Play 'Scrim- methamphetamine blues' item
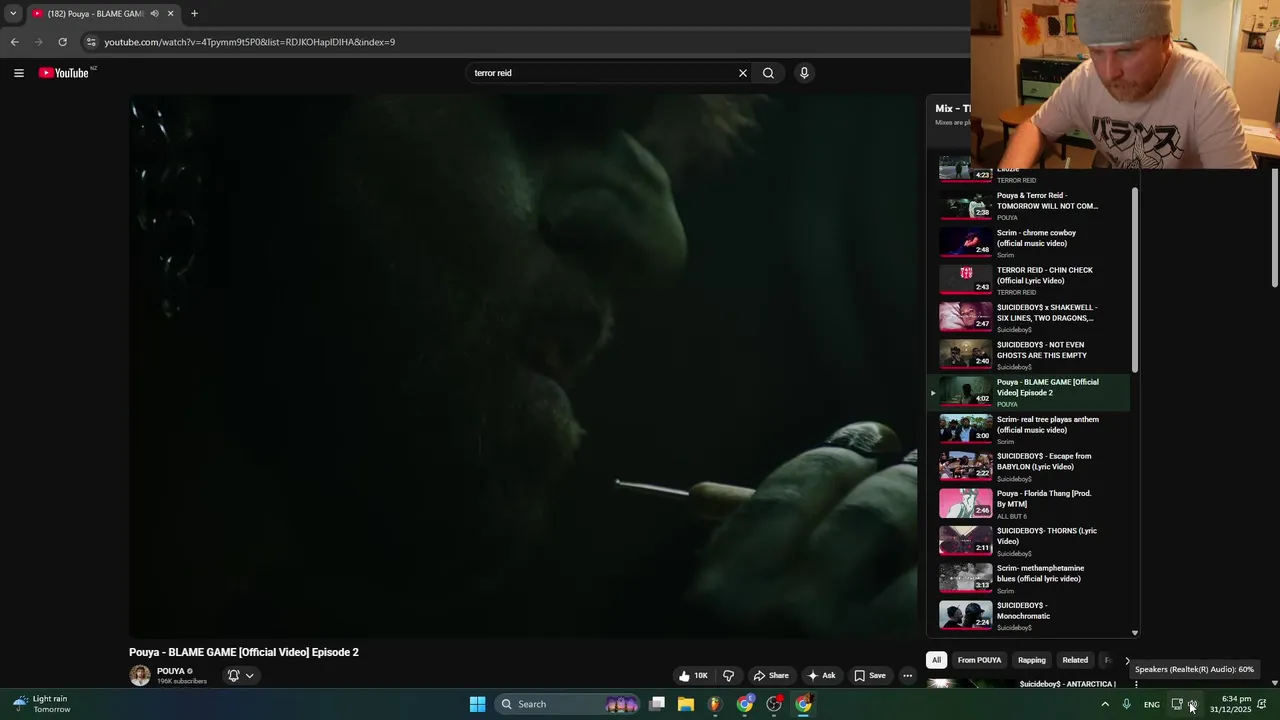 [1030, 578]
